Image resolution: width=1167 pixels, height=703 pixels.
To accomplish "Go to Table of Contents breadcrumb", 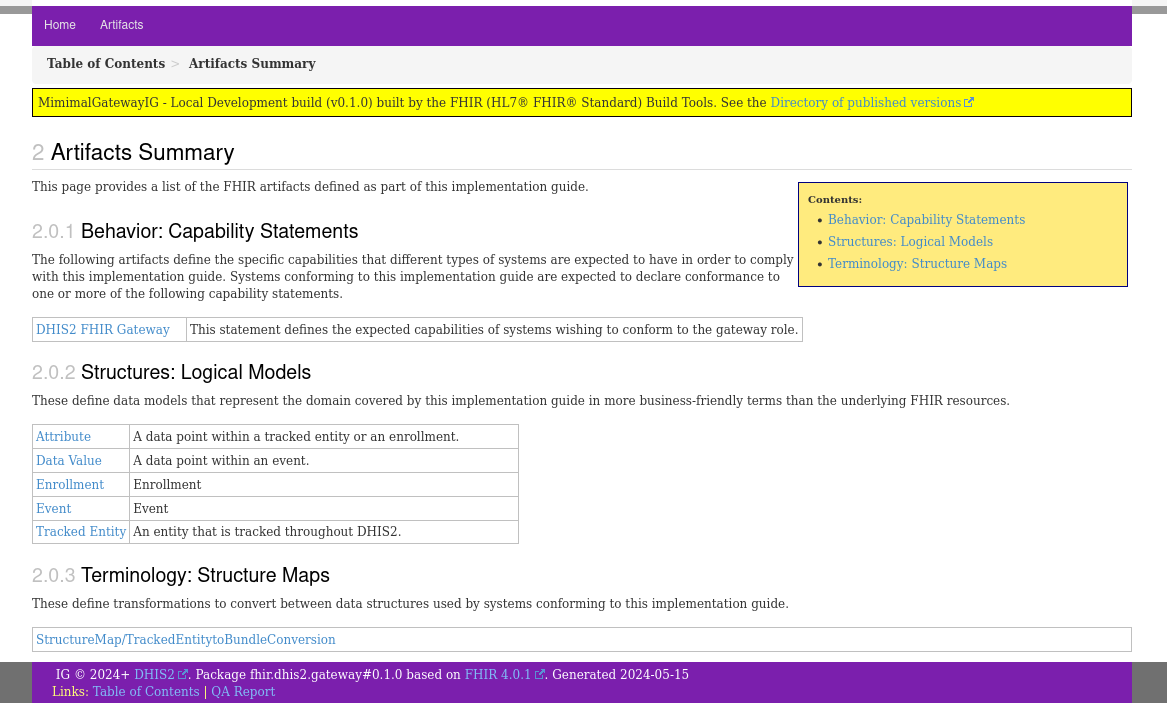I will click(106, 64).
